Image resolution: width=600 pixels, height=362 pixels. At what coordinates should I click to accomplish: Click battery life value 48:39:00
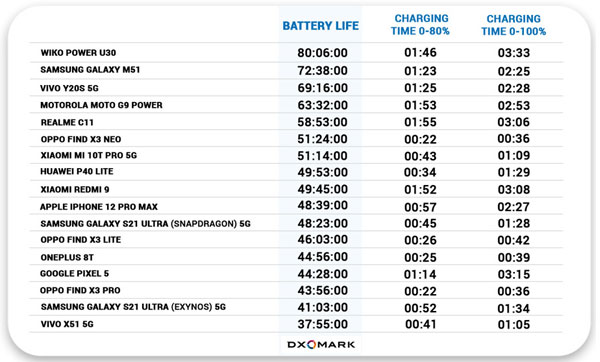pos(323,205)
